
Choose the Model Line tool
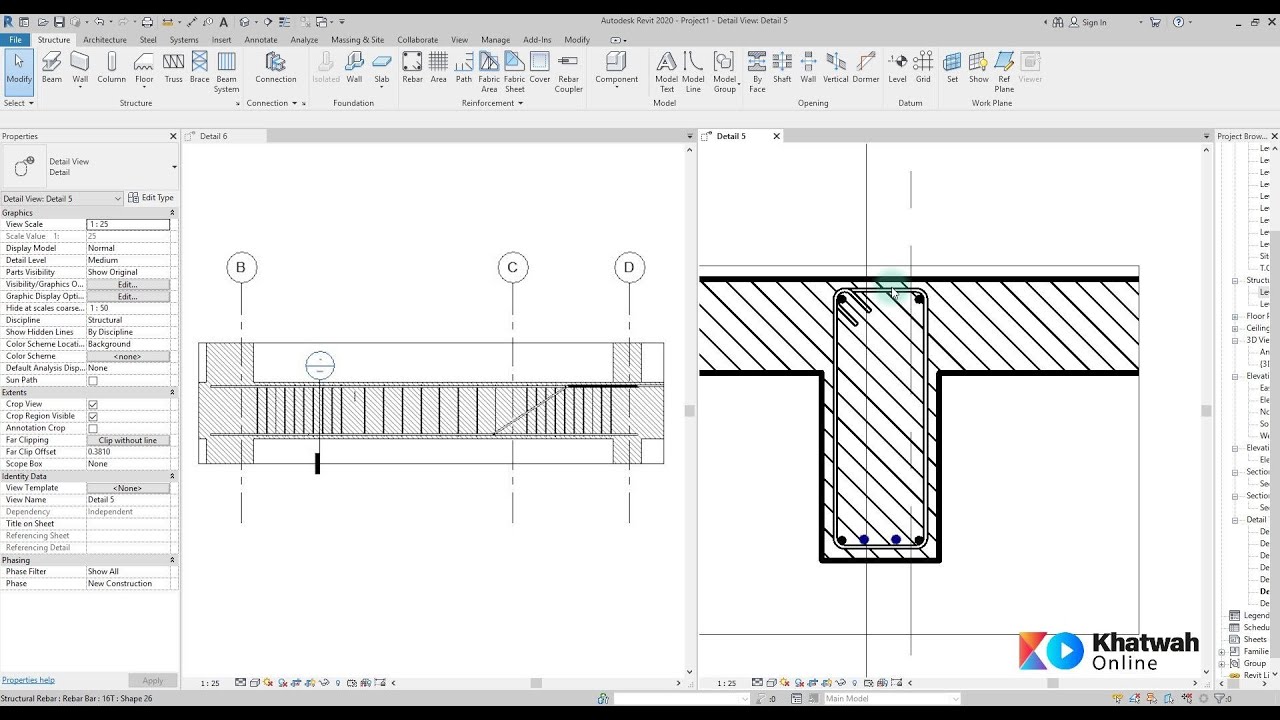(693, 72)
